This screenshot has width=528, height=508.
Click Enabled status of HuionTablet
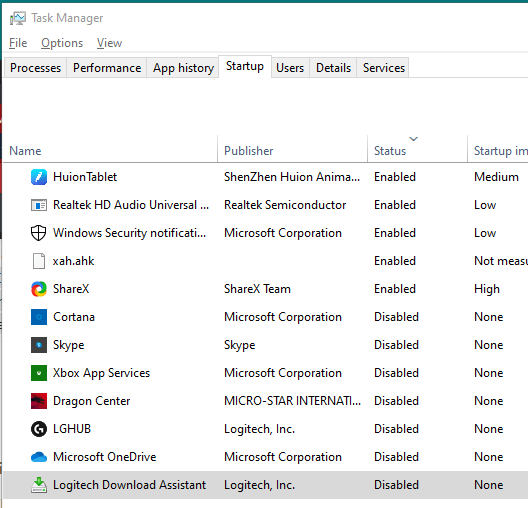(x=395, y=177)
